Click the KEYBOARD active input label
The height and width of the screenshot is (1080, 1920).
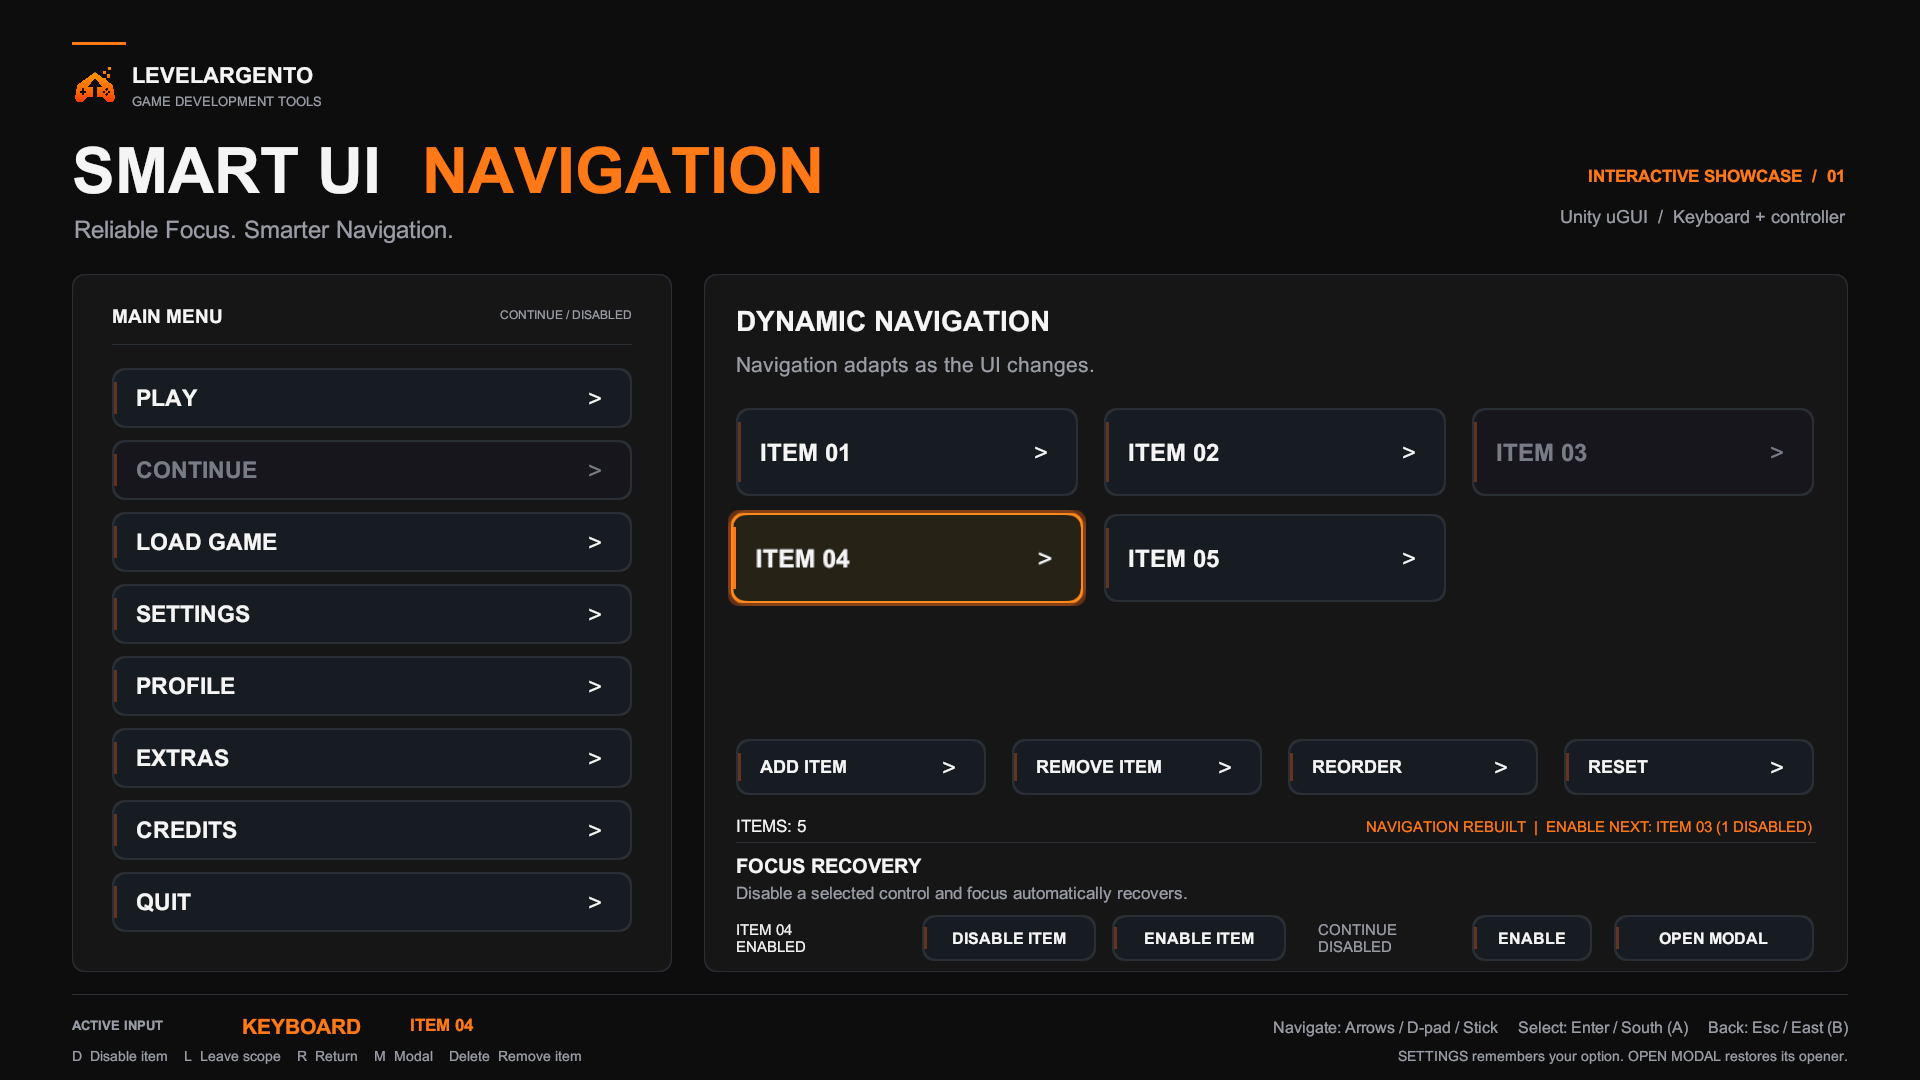pyautogui.click(x=301, y=1027)
